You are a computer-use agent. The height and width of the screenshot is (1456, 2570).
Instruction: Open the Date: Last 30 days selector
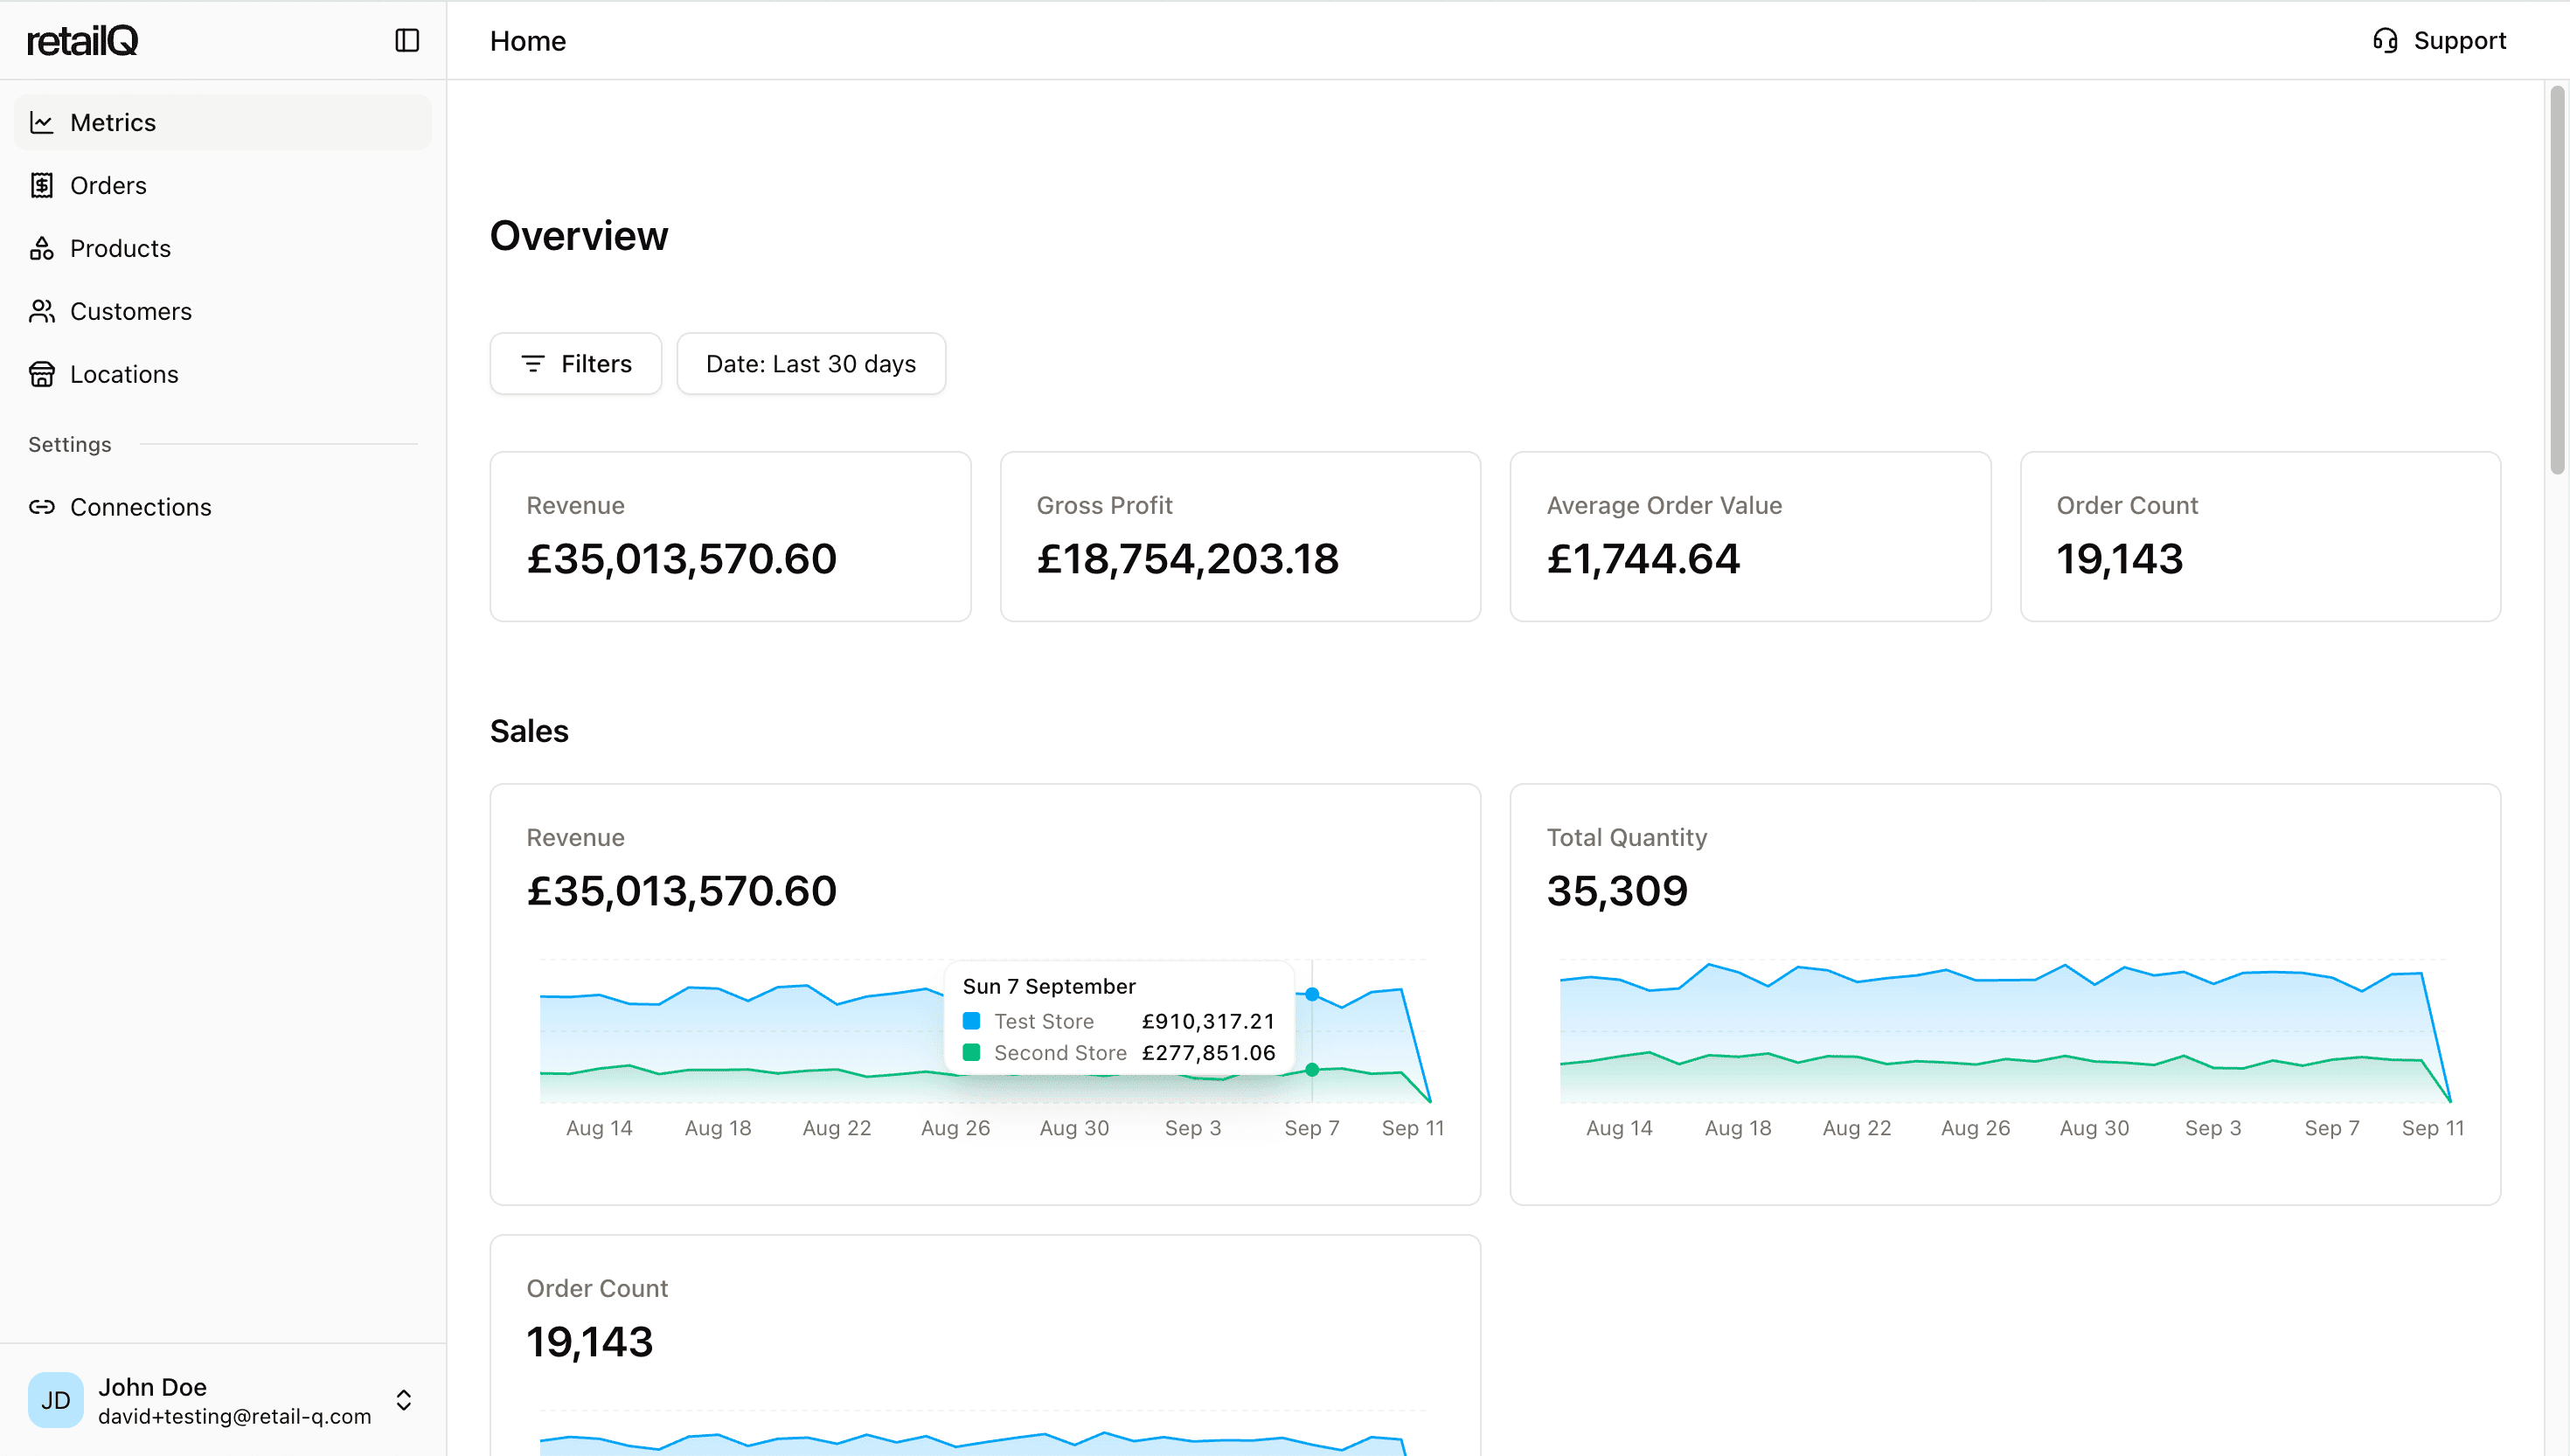[x=810, y=363]
